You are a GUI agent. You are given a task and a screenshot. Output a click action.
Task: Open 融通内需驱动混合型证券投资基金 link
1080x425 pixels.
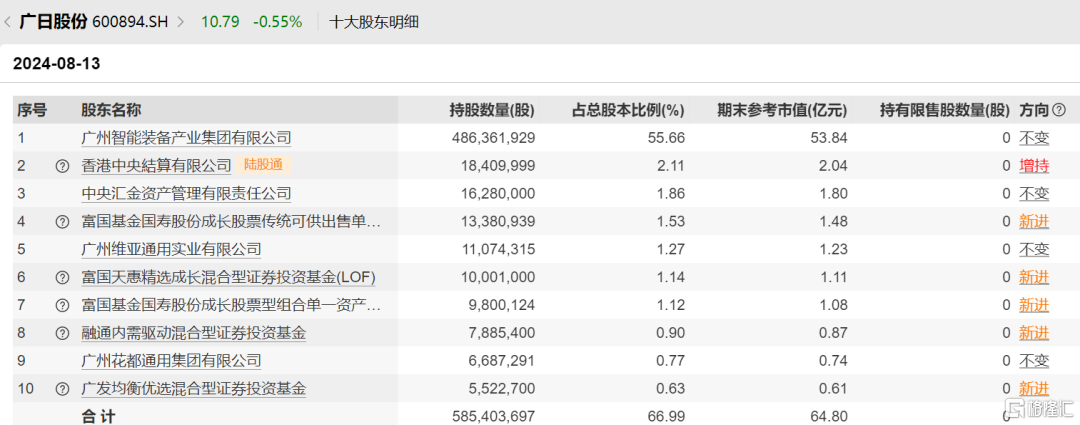[x=194, y=333]
